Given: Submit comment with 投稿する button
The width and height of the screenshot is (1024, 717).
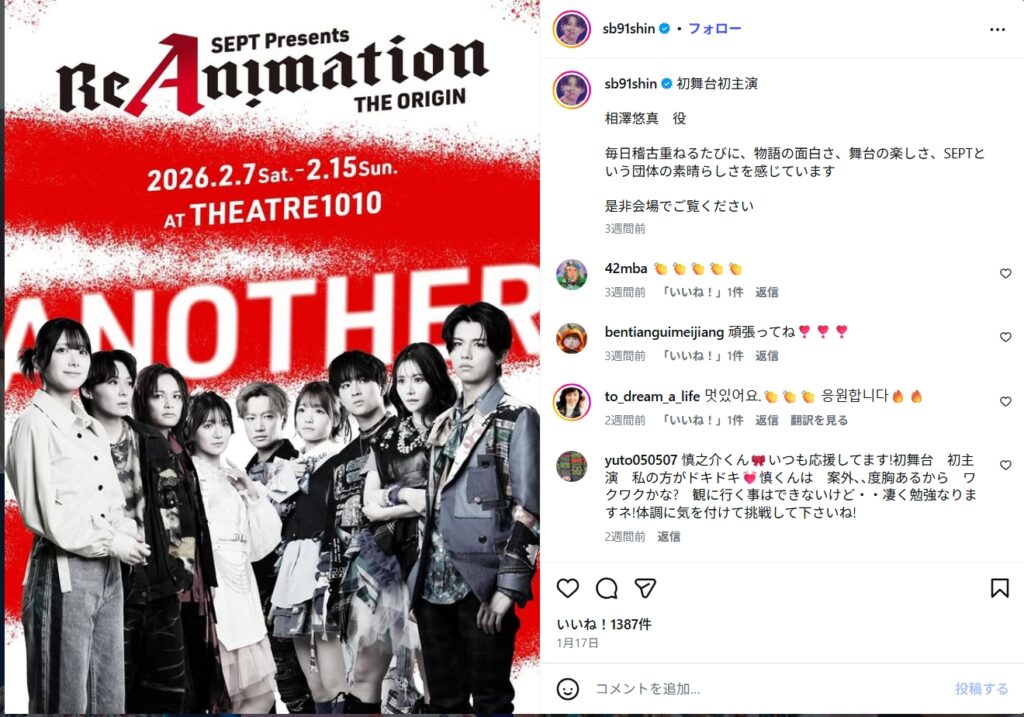Looking at the screenshot, I should [x=981, y=688].
